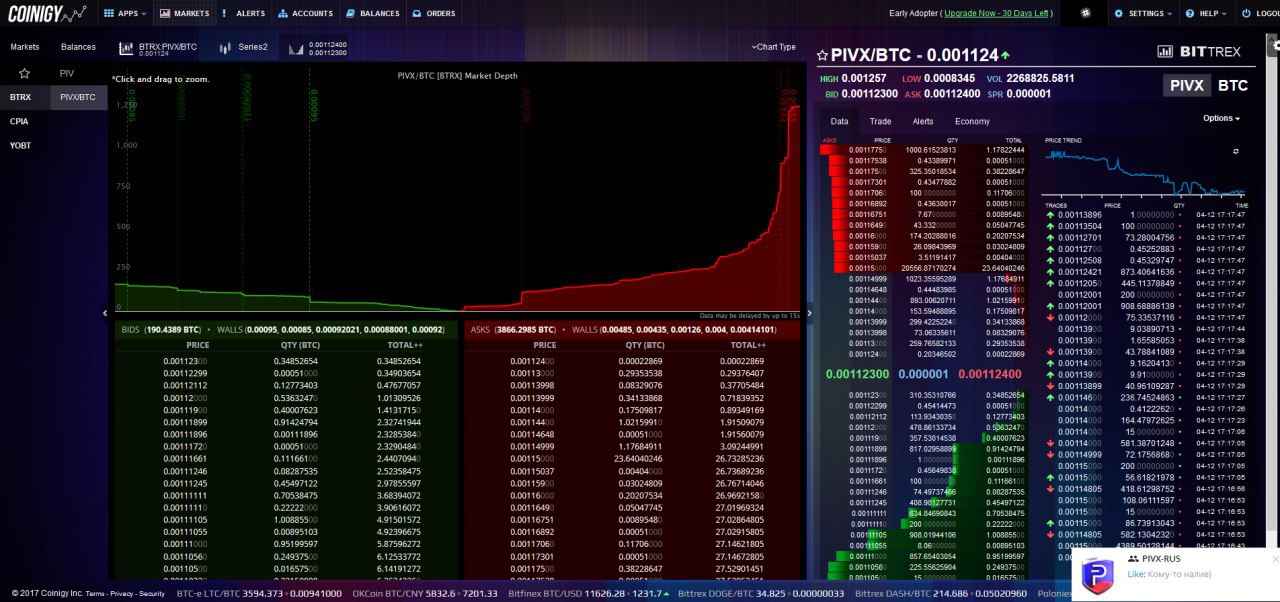The height and width of the screenshot is (602, 1280).
Task: Click the red ask value 0.00112400 in spread row
Action: (x=989, y=374)
